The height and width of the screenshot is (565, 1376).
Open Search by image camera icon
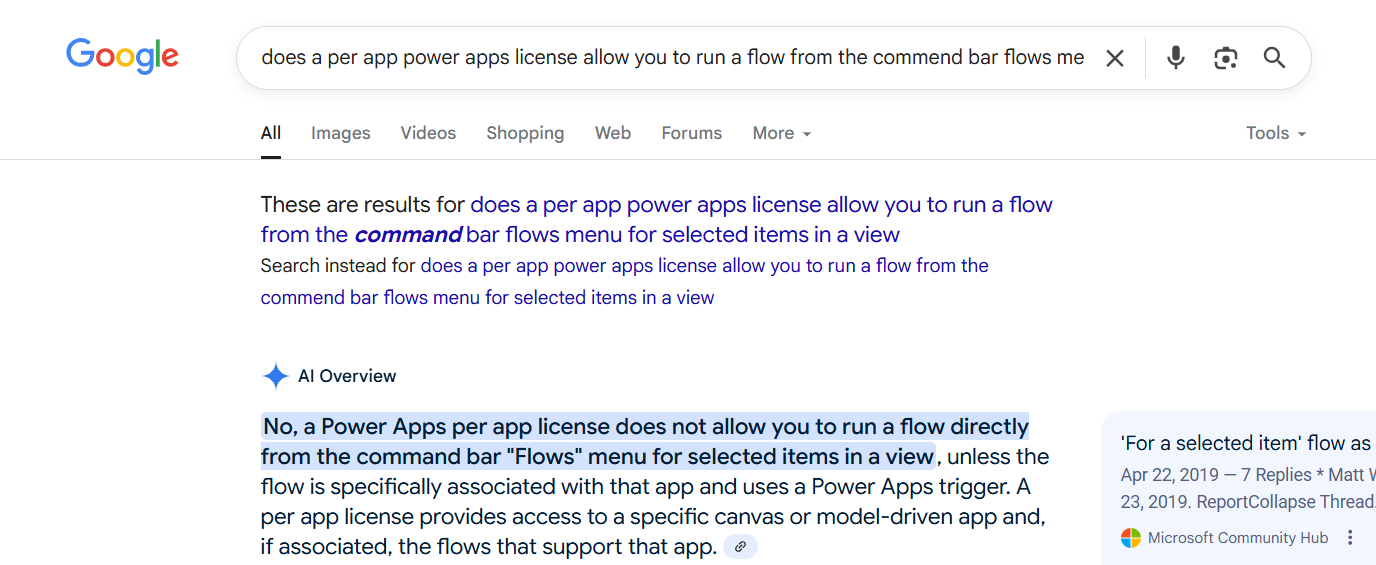1225,58
